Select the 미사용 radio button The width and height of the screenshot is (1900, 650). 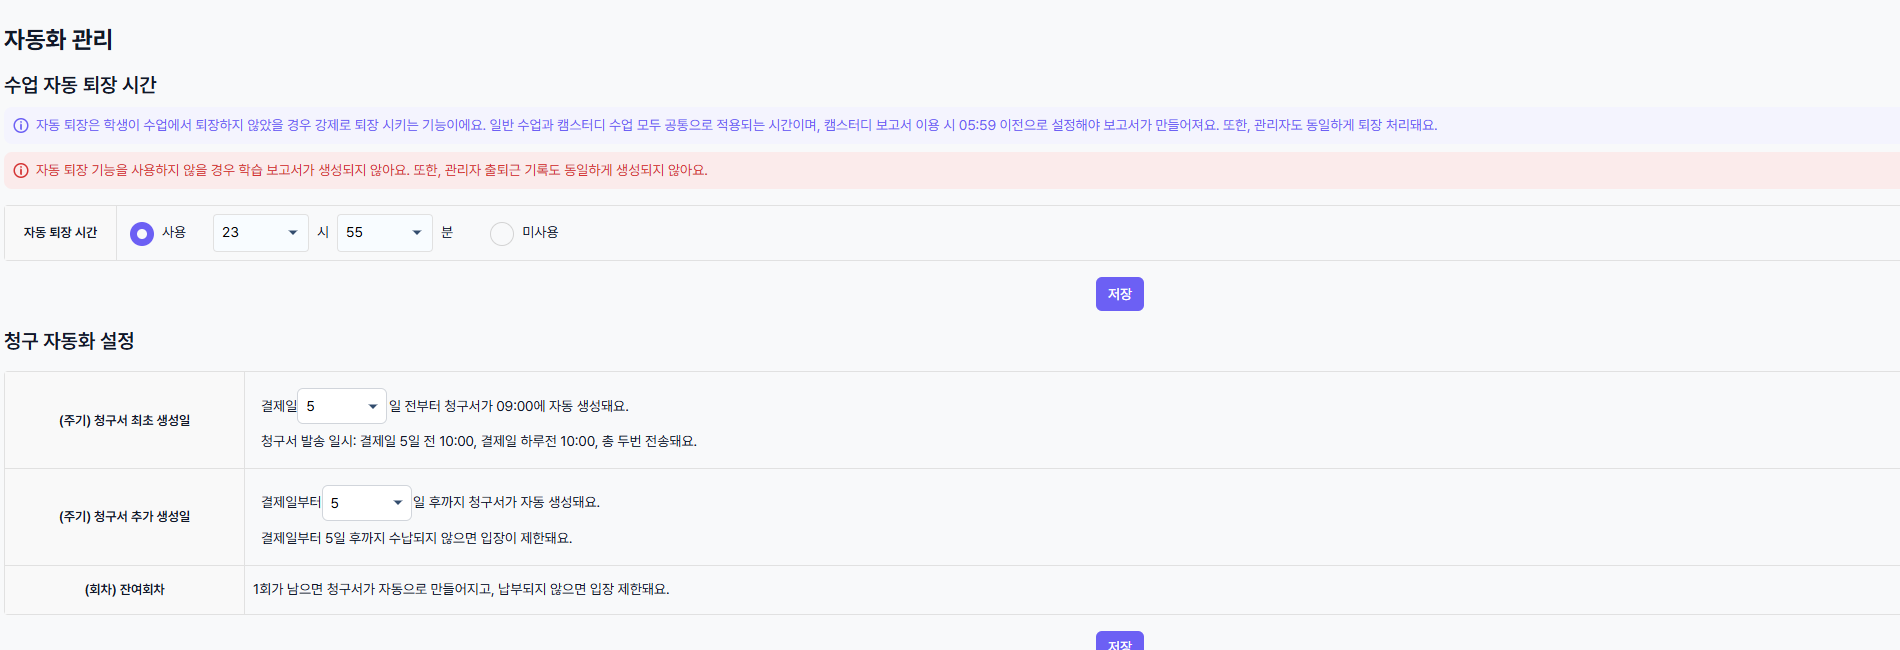(x=502, y=233)
